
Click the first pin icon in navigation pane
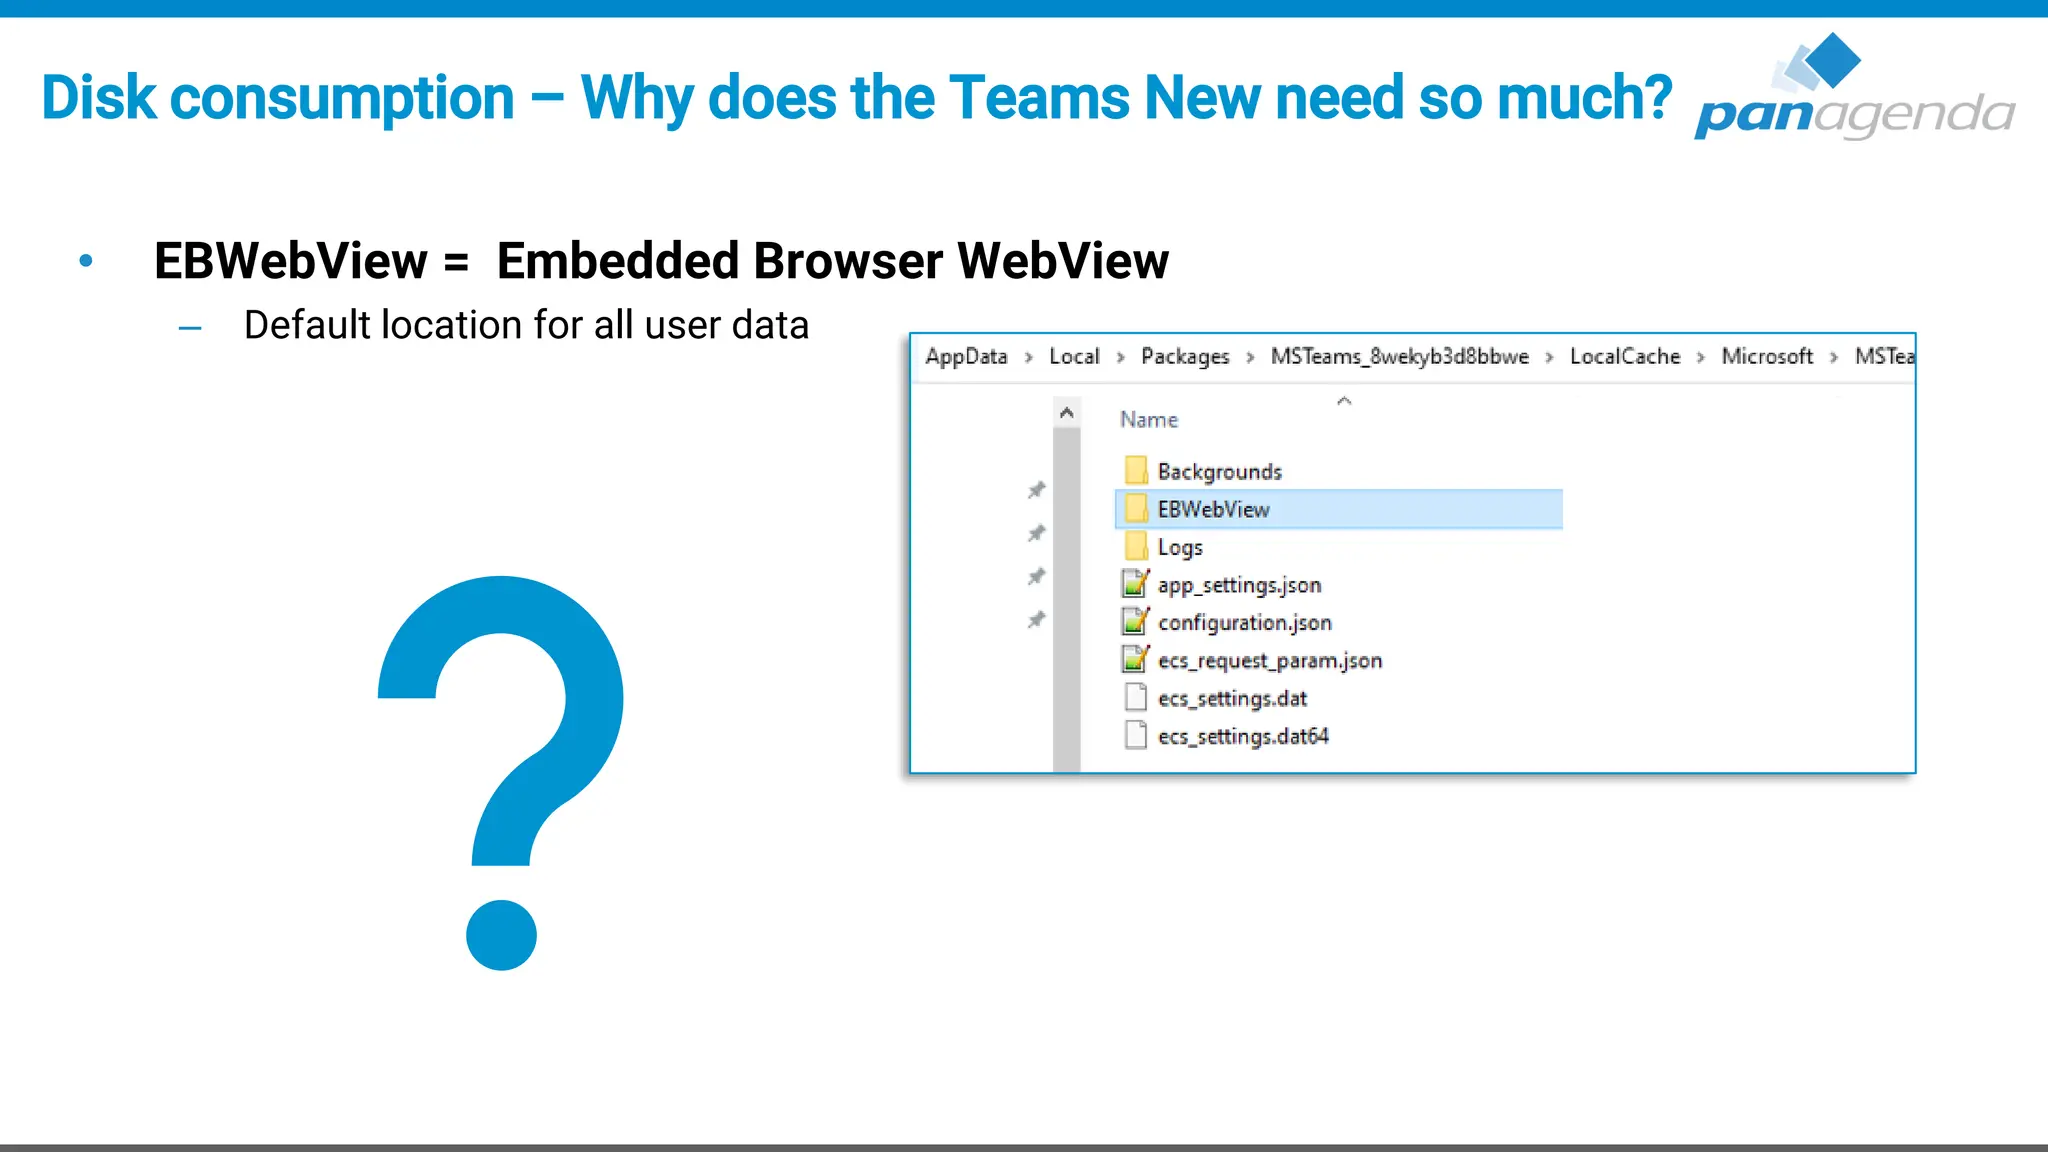1036,490
